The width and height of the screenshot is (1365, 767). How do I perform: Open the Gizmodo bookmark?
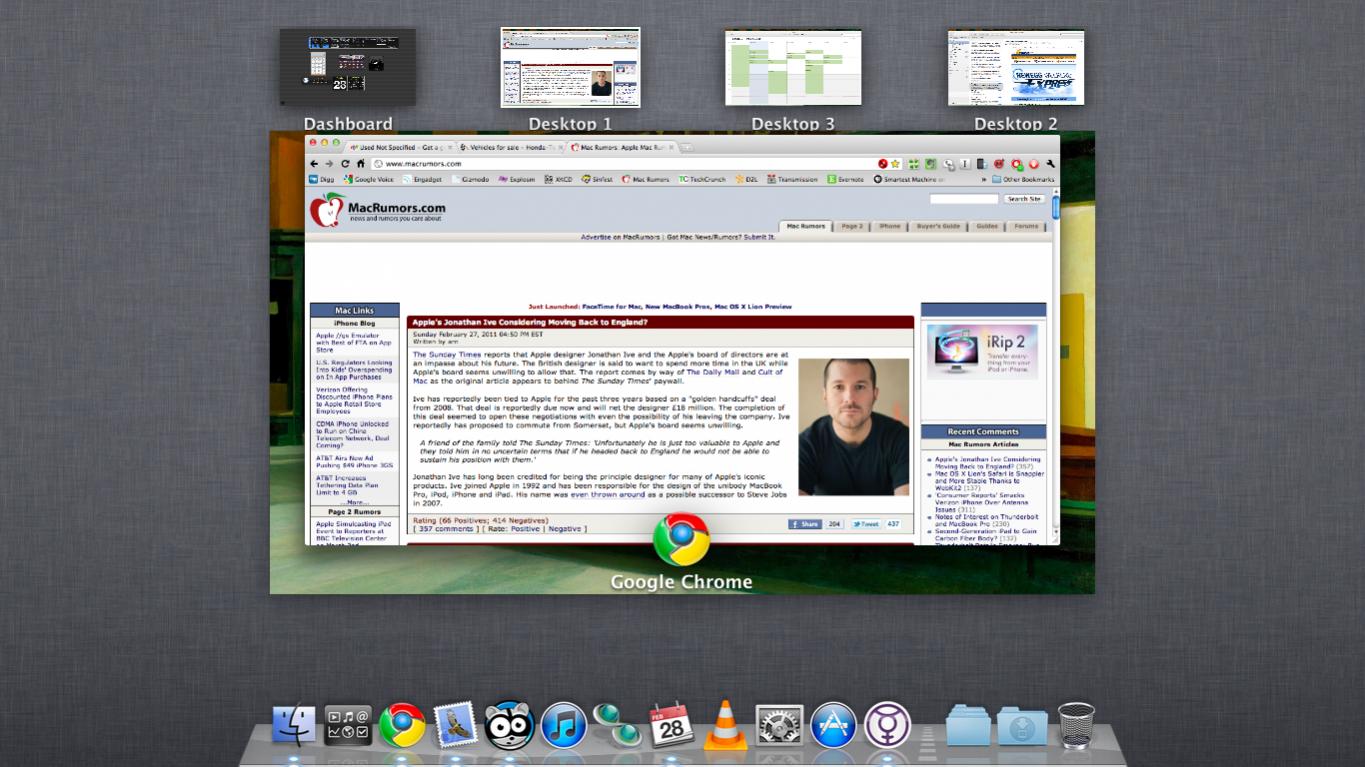(470, 180)
